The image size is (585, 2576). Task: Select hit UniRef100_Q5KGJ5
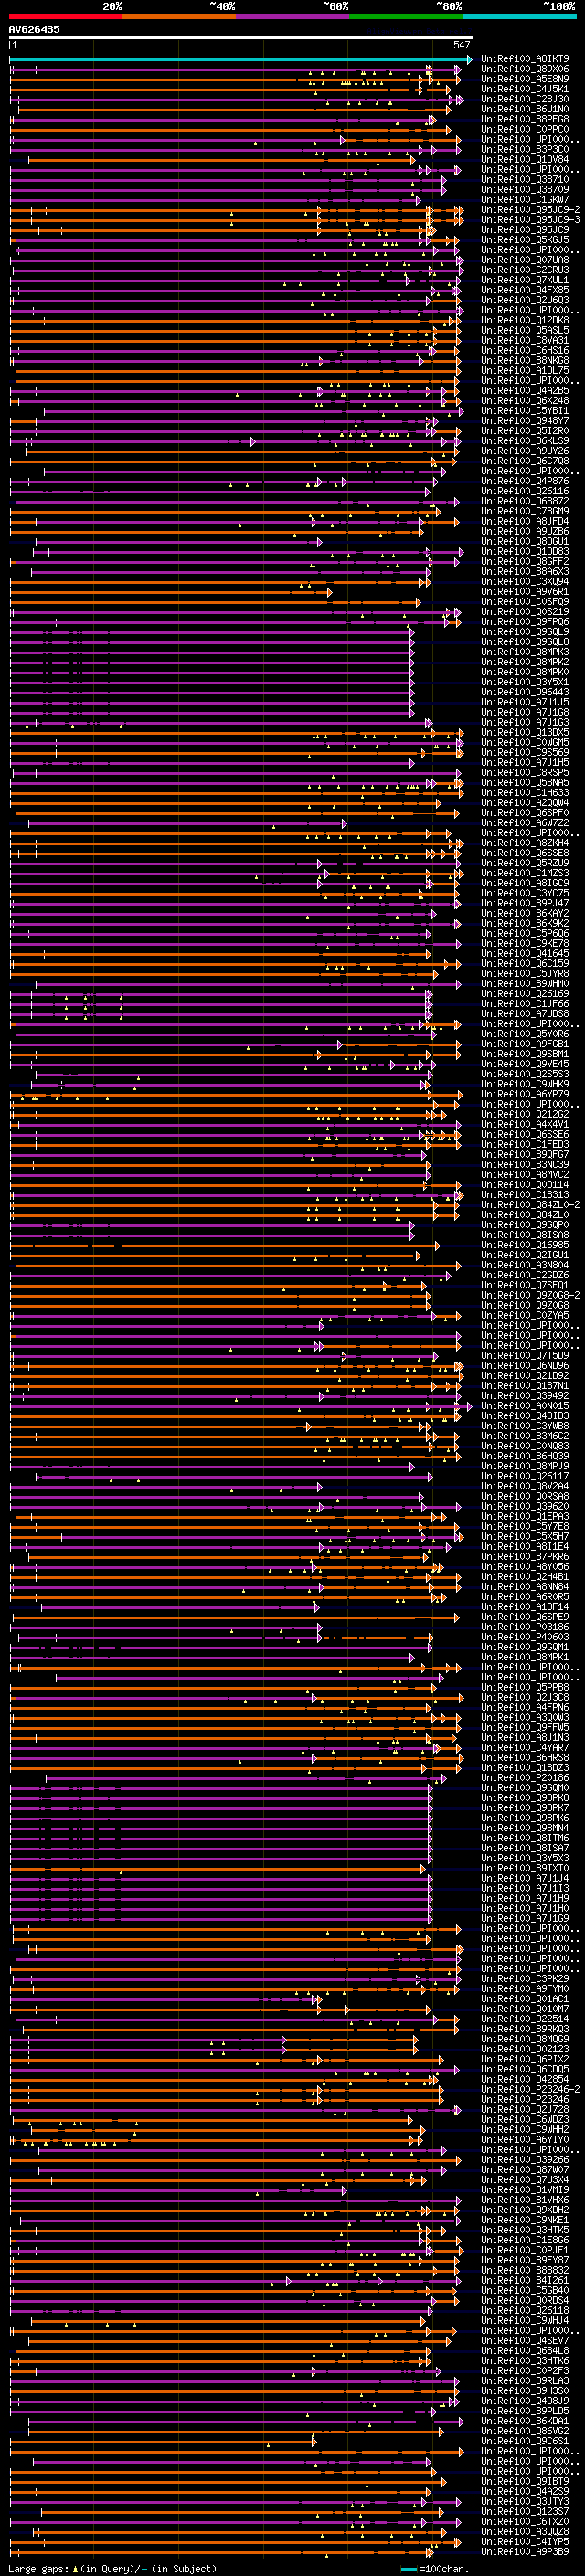[x=525, y=240]
